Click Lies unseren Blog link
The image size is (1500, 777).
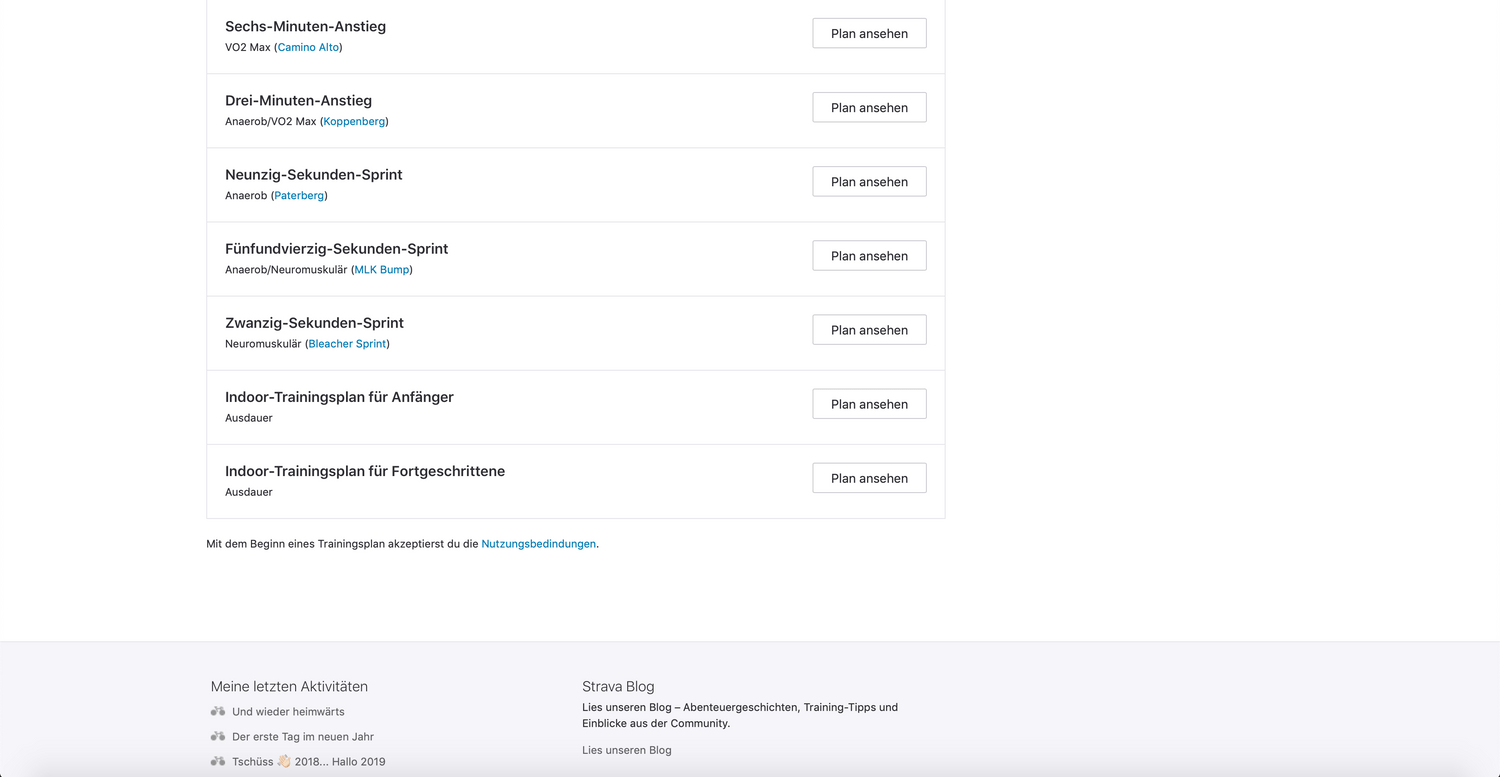tap(627, 750)
